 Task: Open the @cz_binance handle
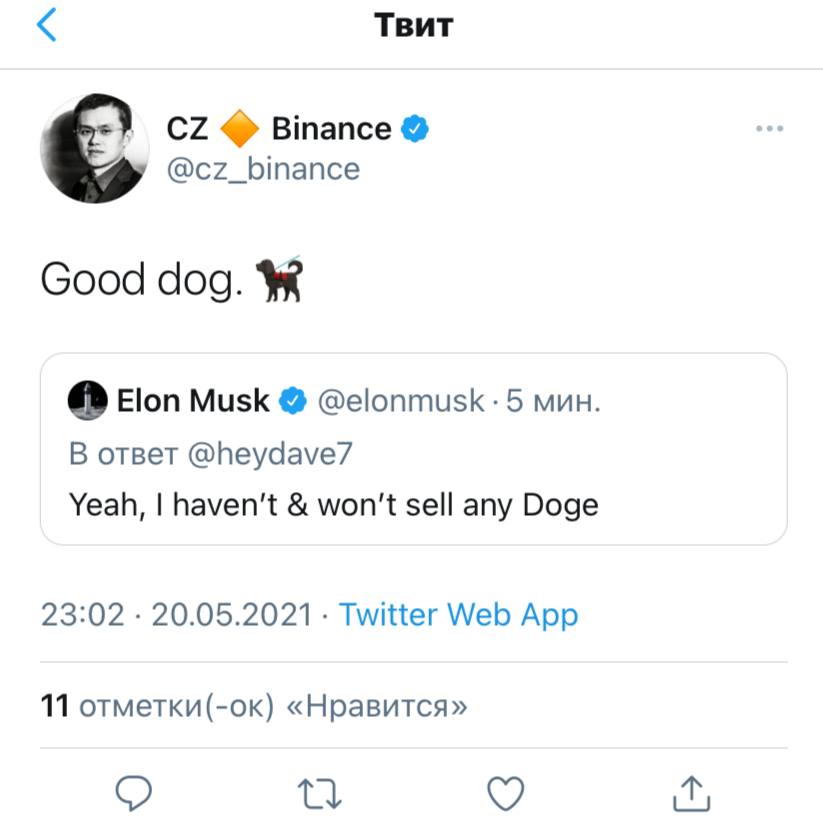point(263,169)
